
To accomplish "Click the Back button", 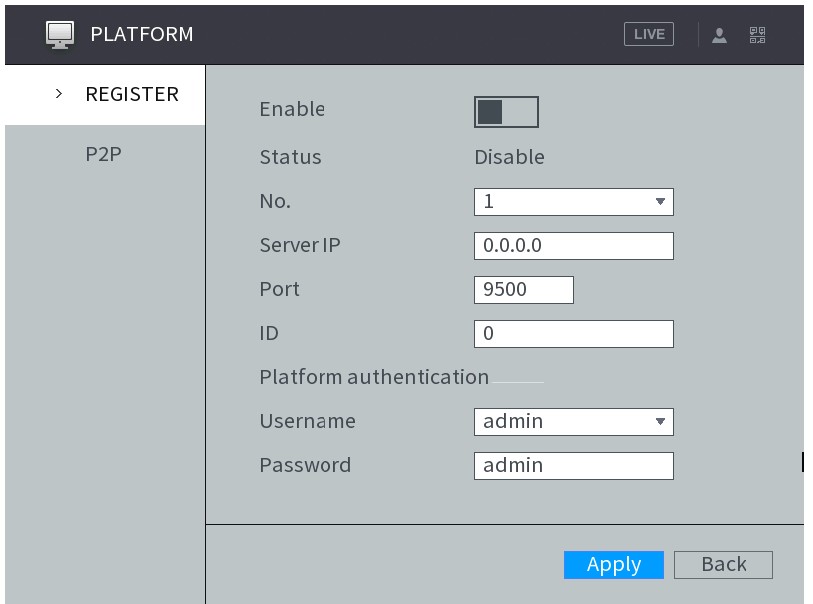I will [723, 564].
